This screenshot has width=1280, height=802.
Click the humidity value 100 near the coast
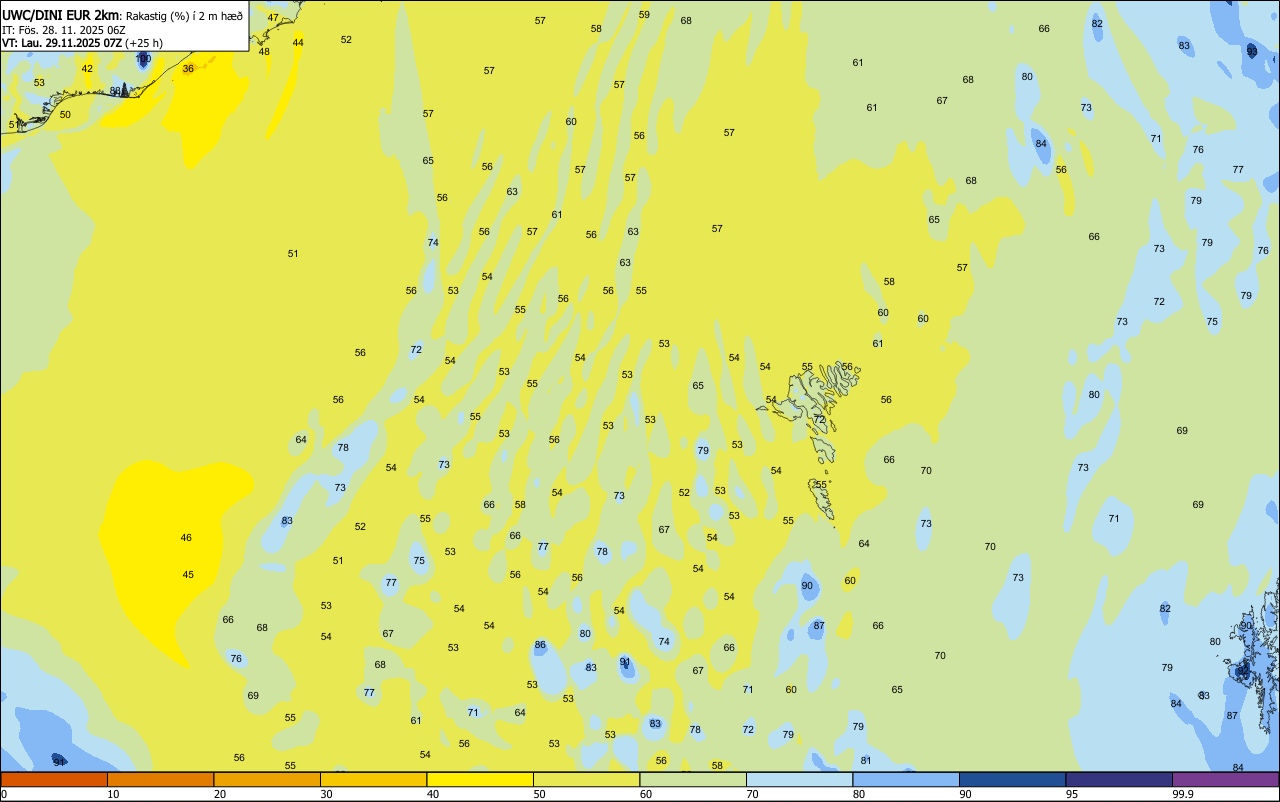click(143, 59)
